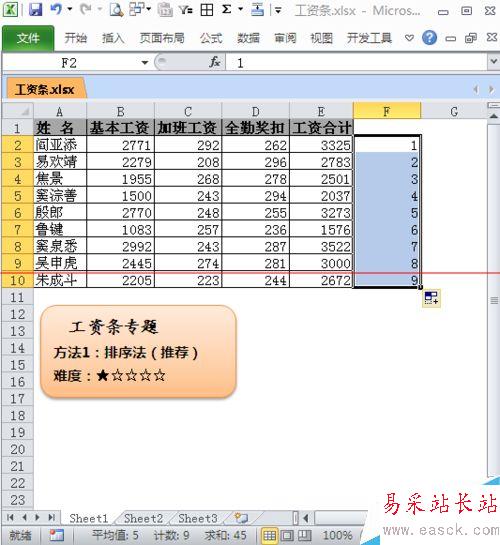Click the Select All corner button
Viewport: 500px width, 545px height.
(18, 111)
